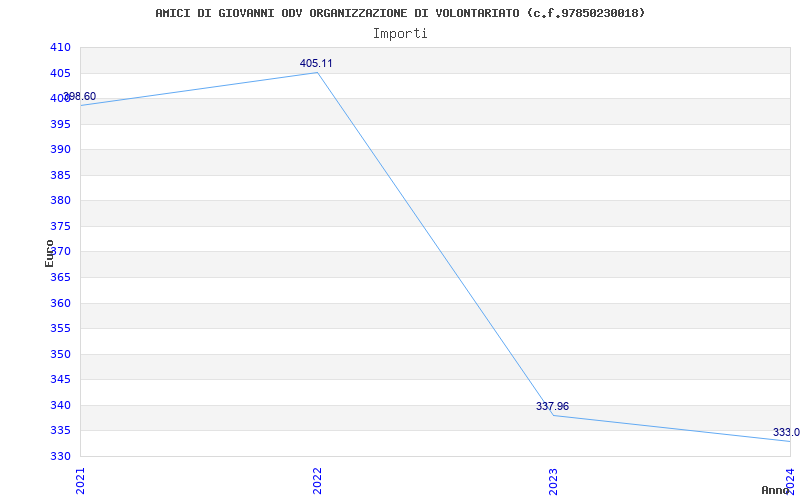Click the 360 y-axis tick label

pyautogui.click(x=60, y=303)
